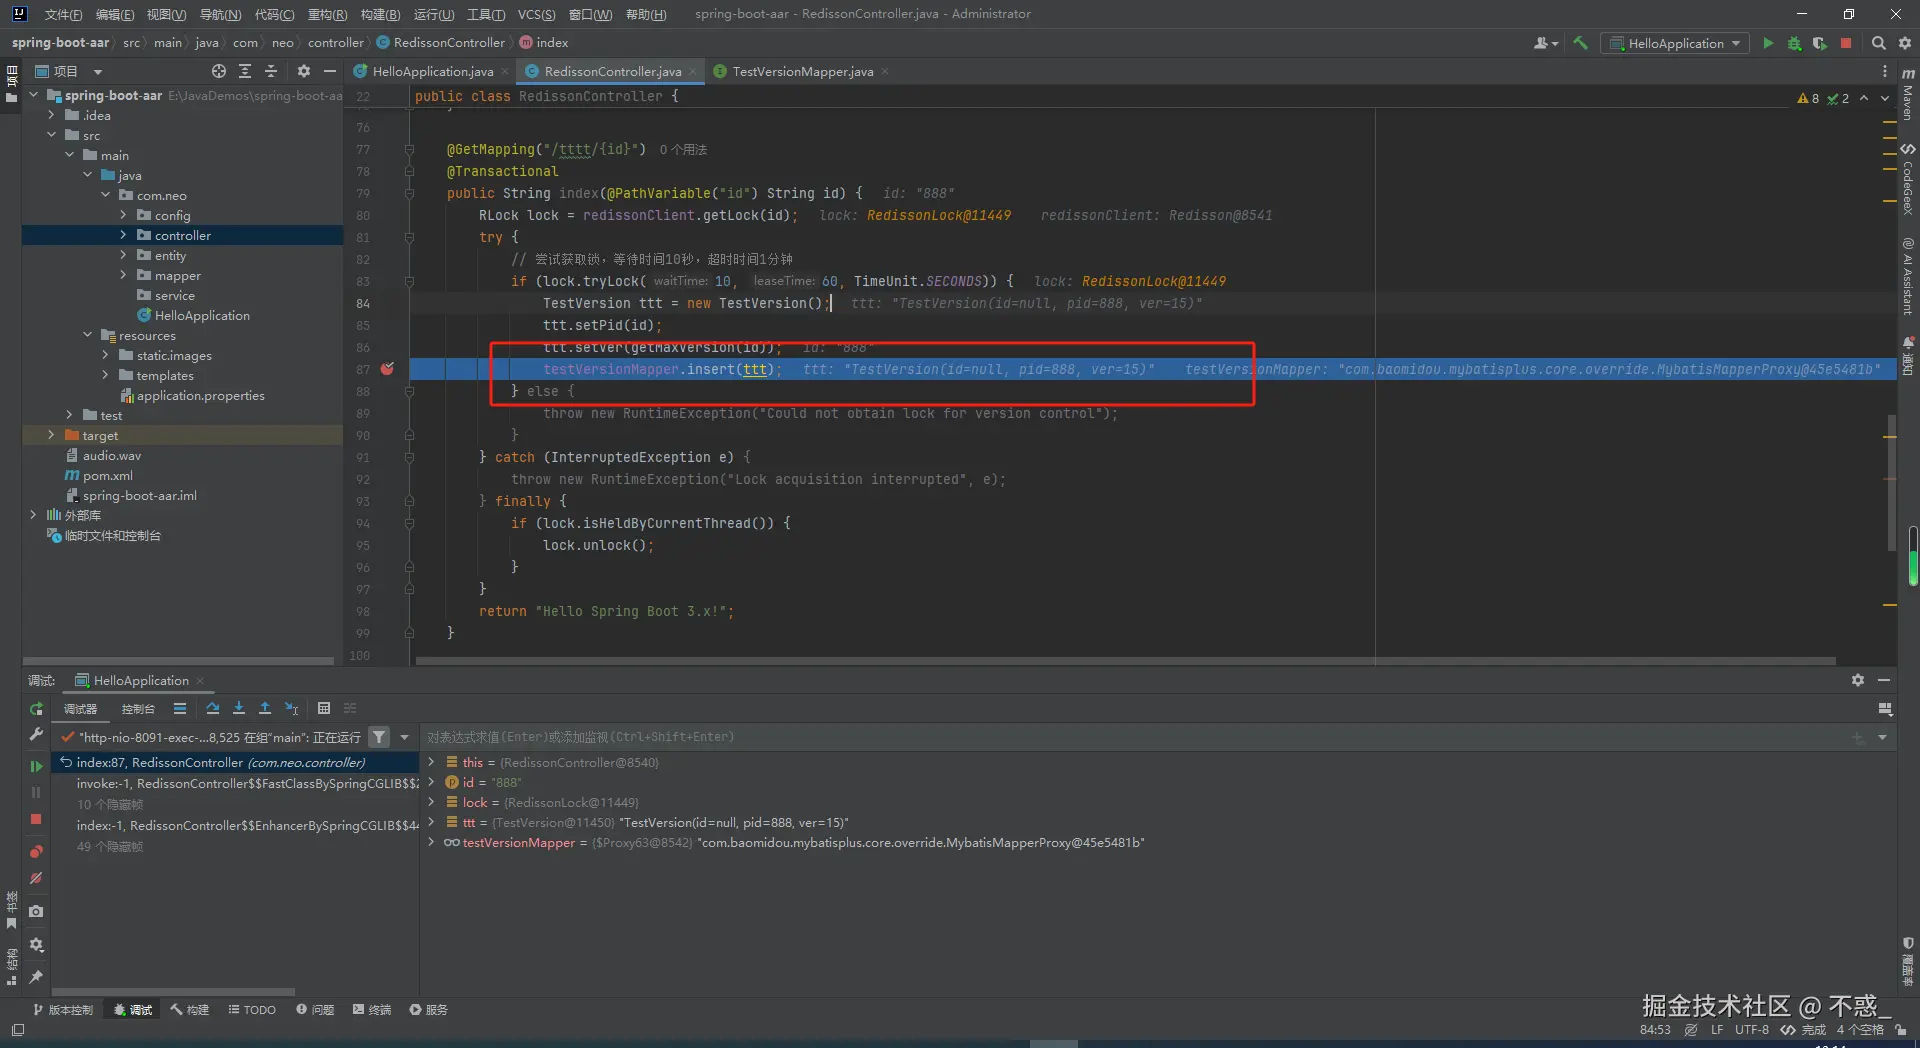Open the HelloApplication run configuration dropdown
Viewport: 1920px width, 1048px height.
coord(1676,43)
